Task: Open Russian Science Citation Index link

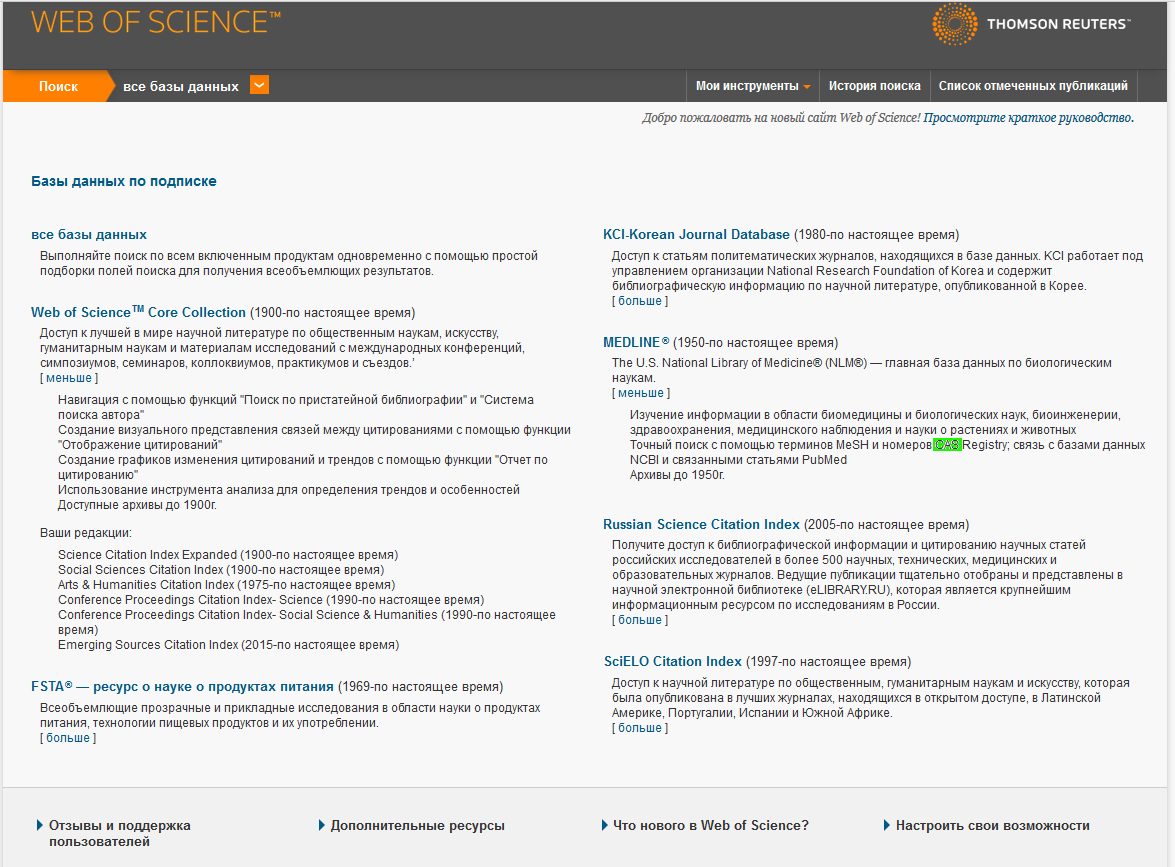Action: tap(701, 525)
